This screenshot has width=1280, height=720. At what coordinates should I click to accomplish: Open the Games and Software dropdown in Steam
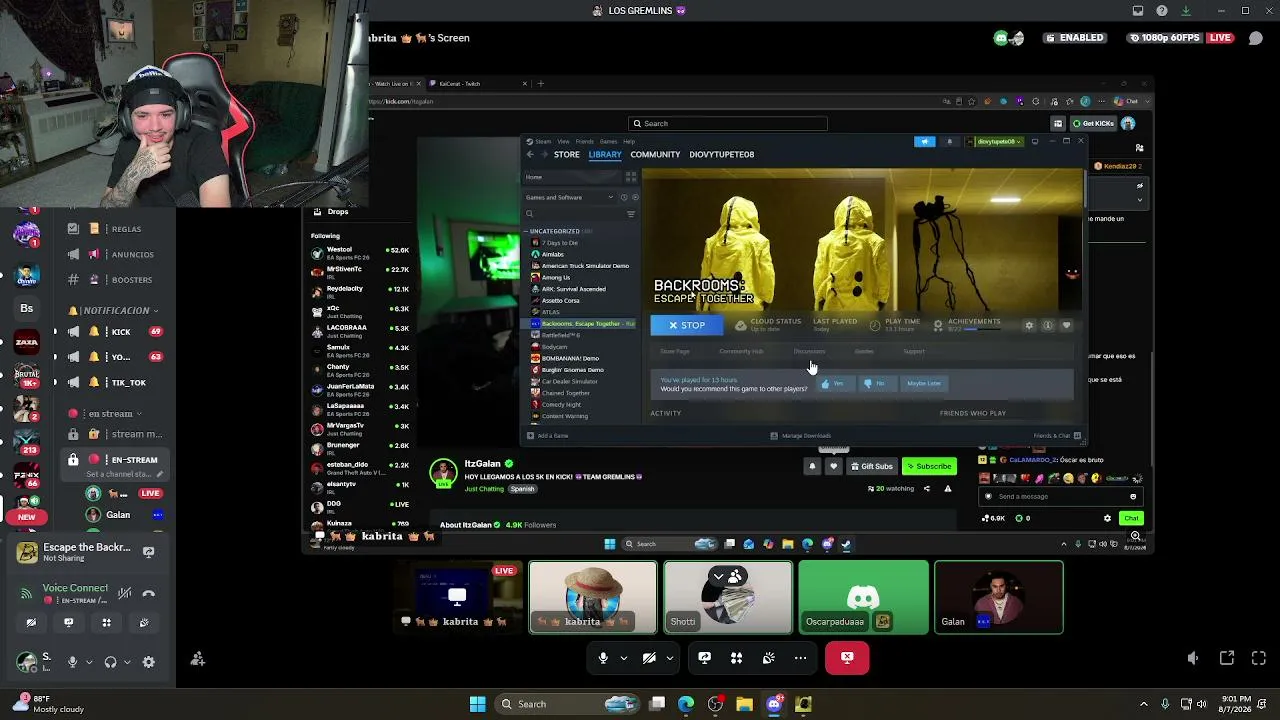570,197
